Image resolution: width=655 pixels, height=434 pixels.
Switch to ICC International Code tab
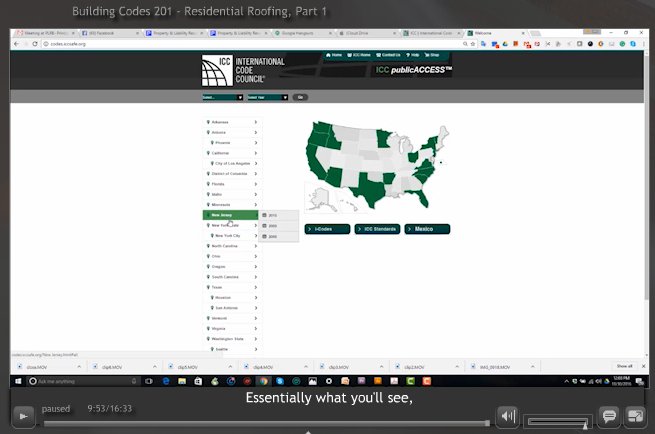(x=432, y=33)
